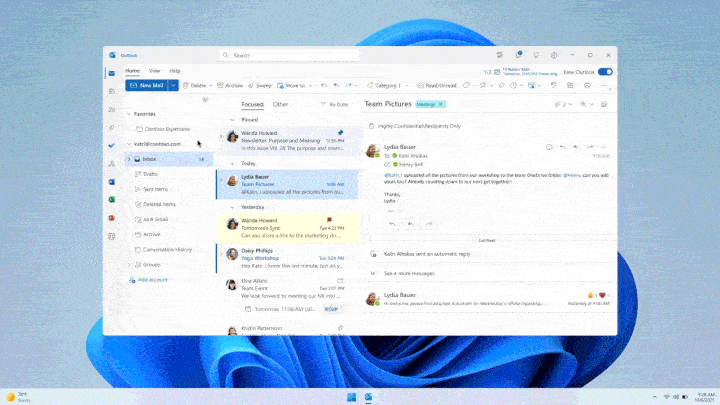
Task: Open the Windows Start button
Action: (x=351, y=397)
